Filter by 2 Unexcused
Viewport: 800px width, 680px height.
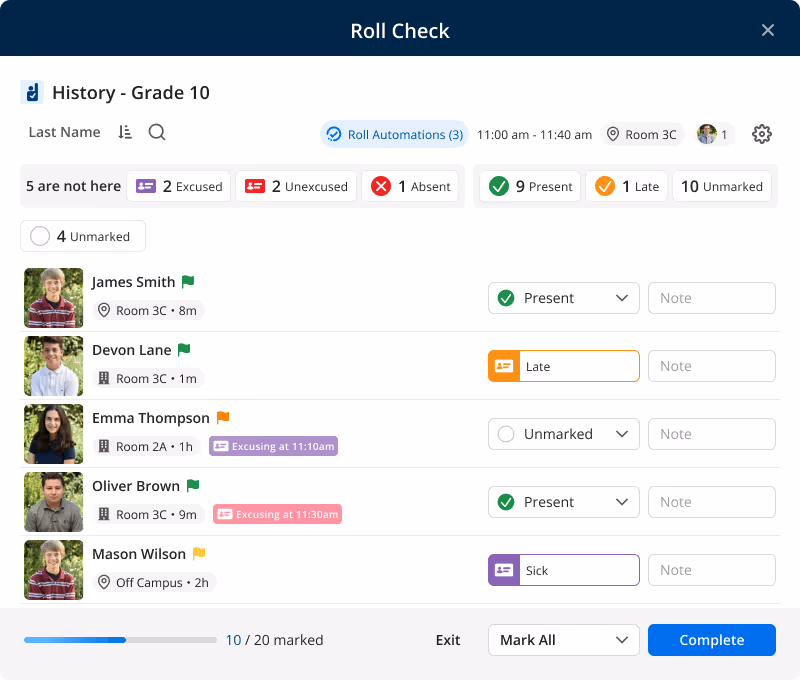(296, 186)
